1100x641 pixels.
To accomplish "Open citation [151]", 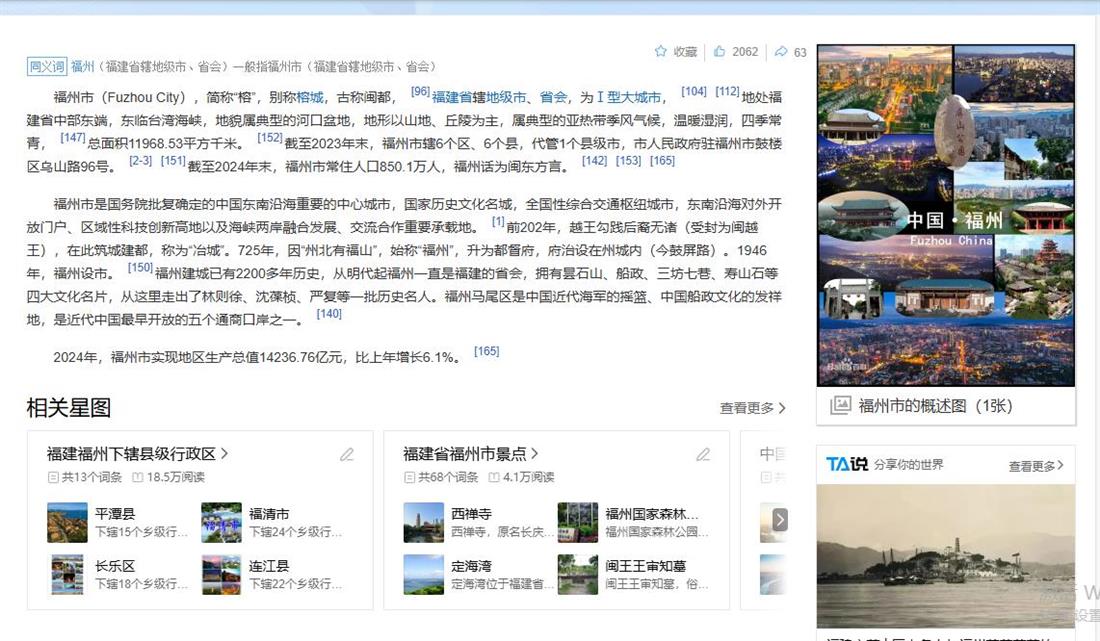I will click(x=173, y=161).
